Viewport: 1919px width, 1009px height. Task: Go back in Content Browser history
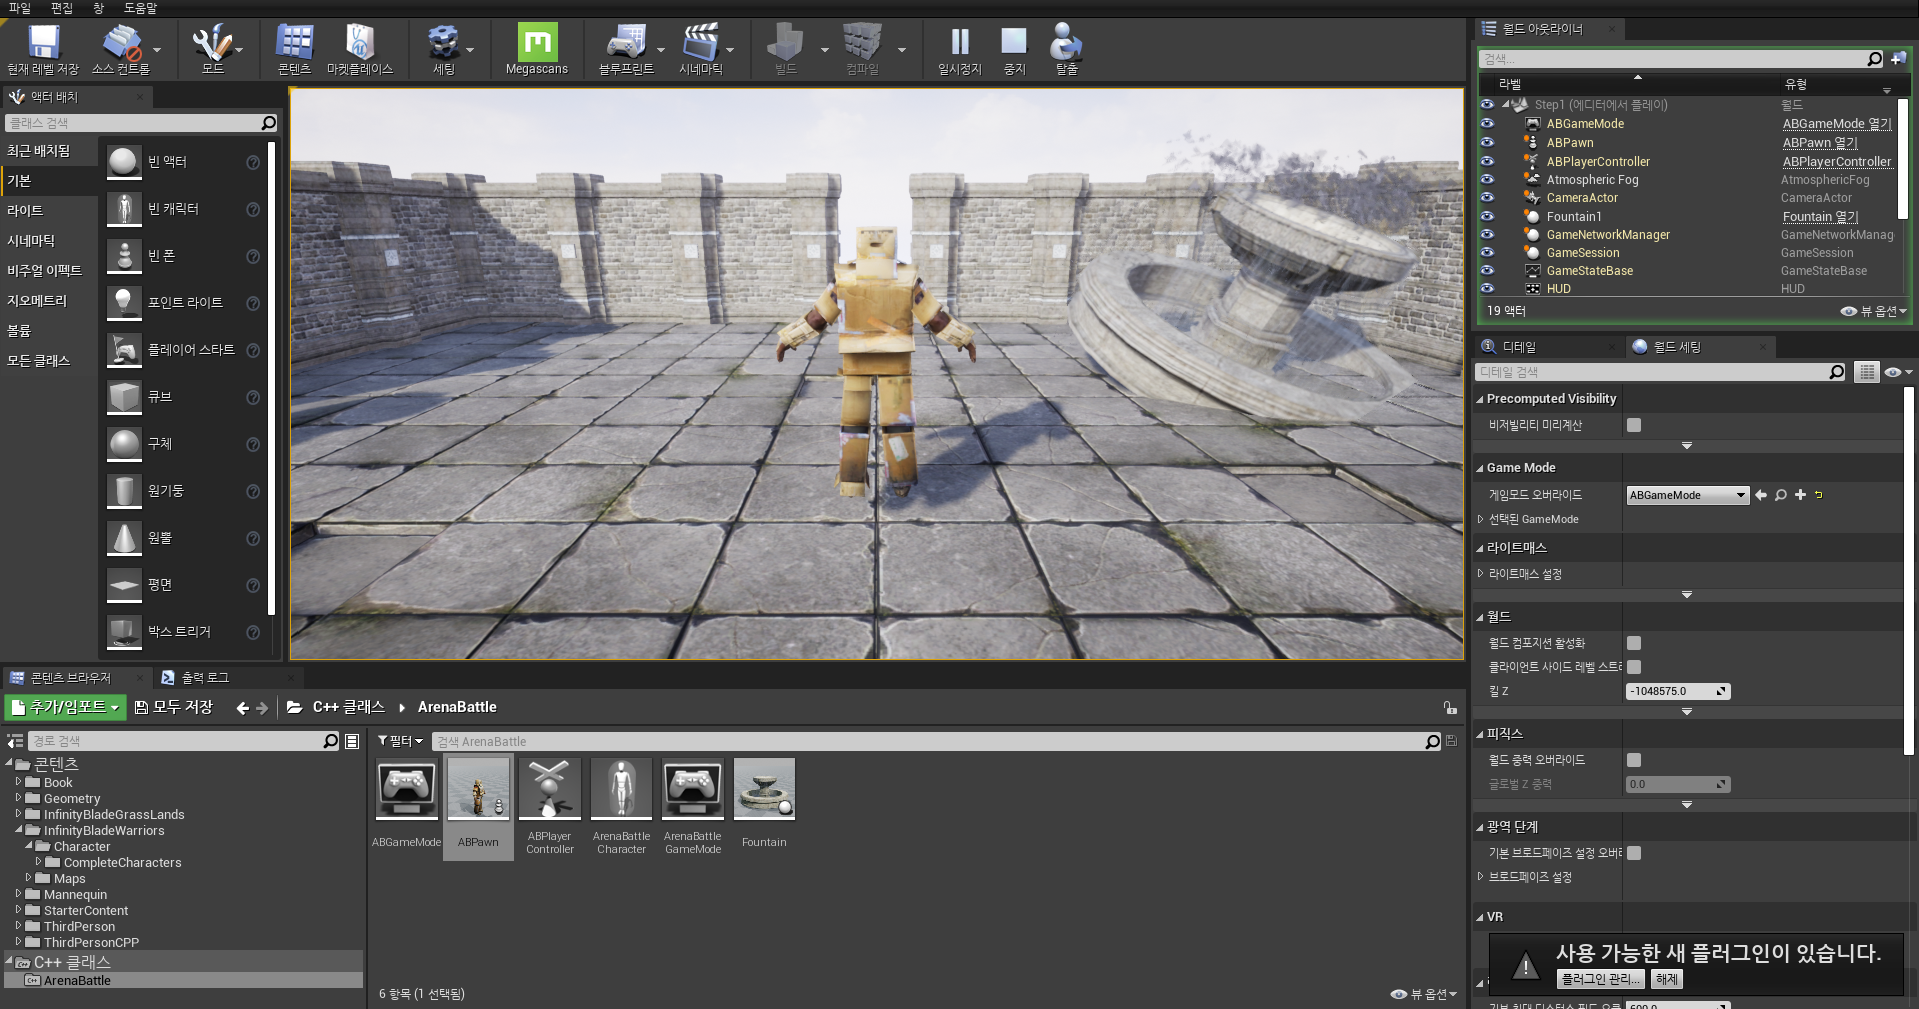tap(242, 708)
